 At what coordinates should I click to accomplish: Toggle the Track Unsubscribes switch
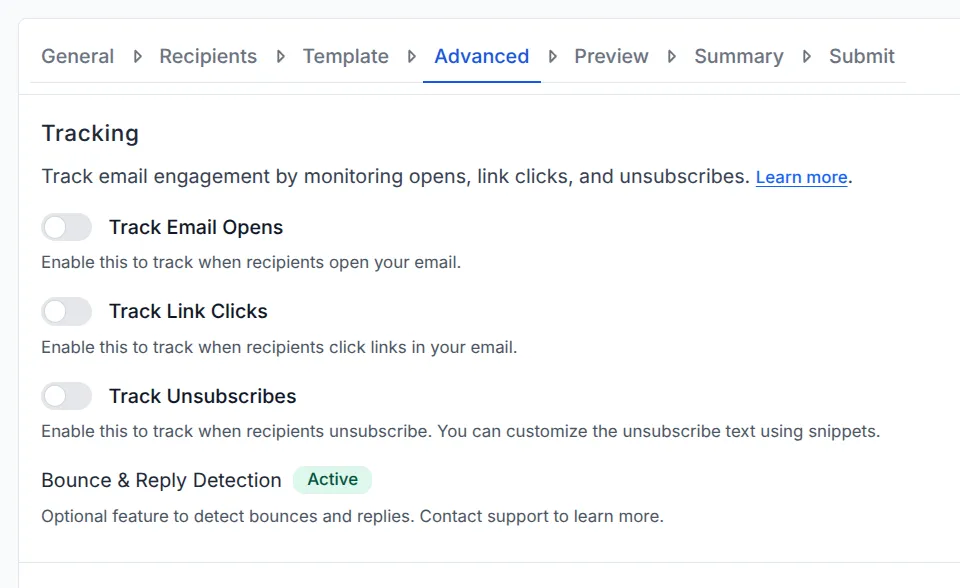66,397
